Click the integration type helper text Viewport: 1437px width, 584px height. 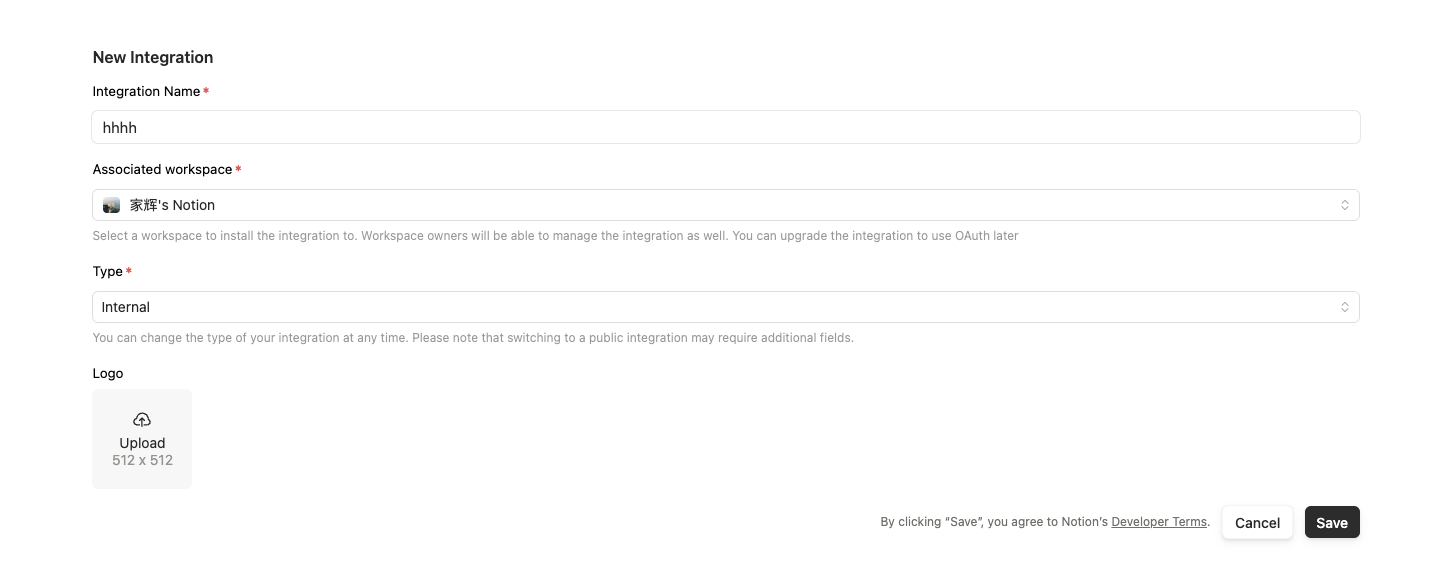[472, 338]
